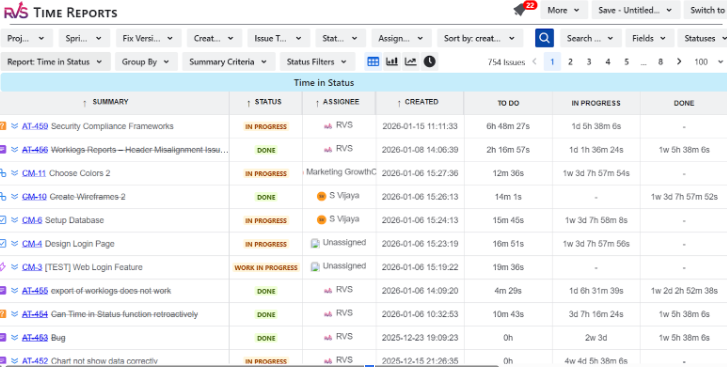Open the Created filter dropdown
727x367 pixels.
[214, 38]
